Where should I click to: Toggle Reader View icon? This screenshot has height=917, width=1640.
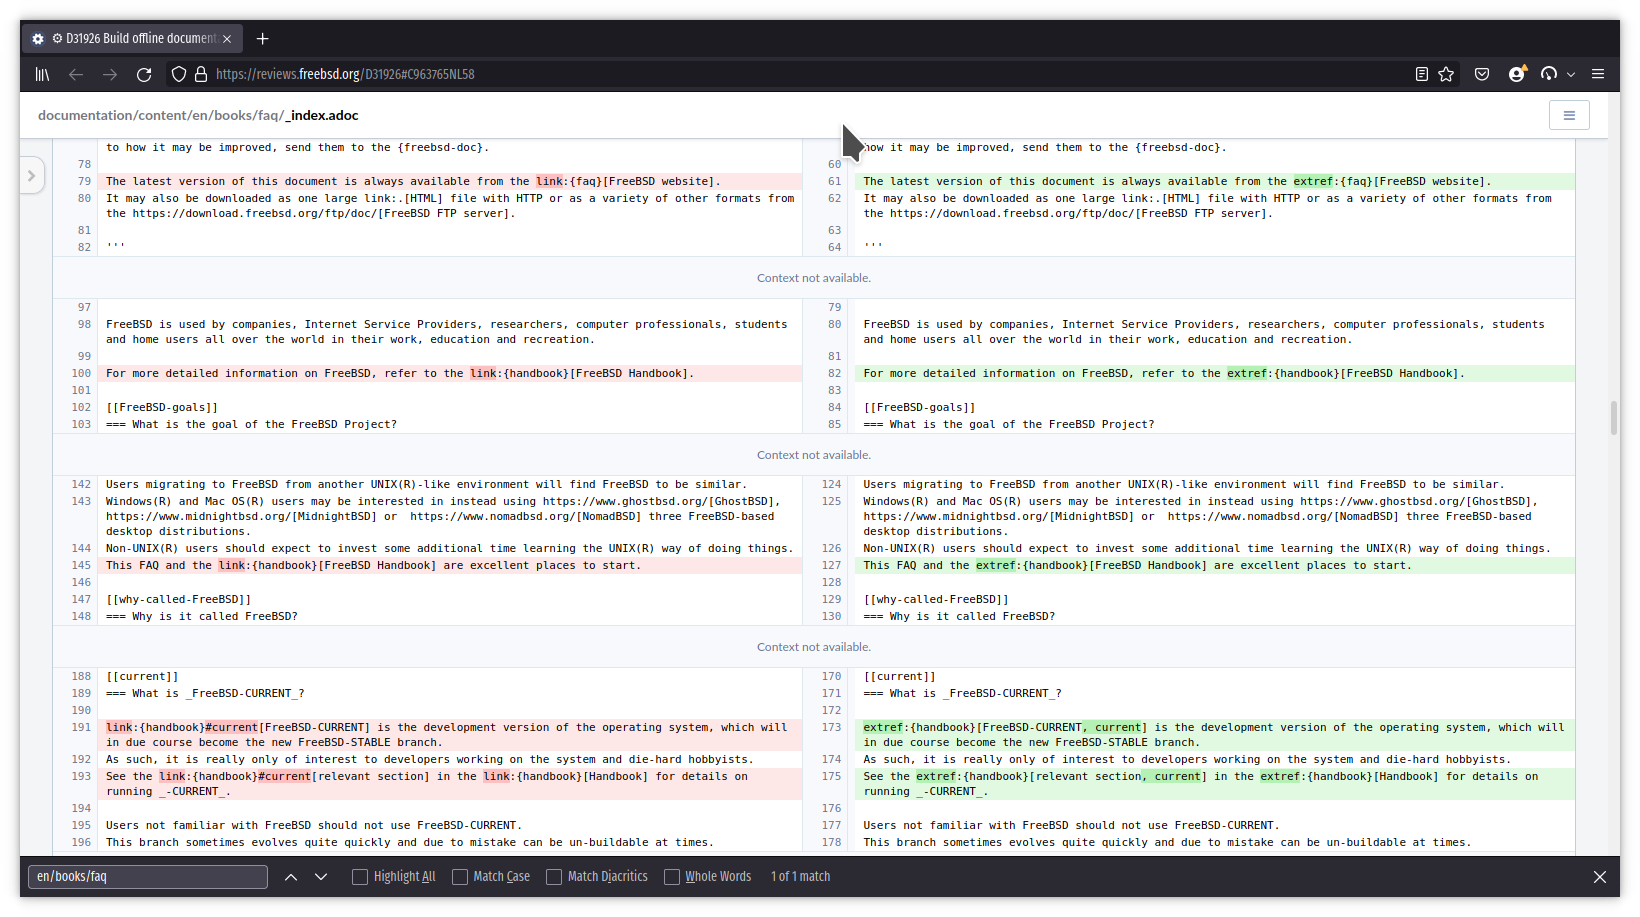click(x=1422, y=74)
